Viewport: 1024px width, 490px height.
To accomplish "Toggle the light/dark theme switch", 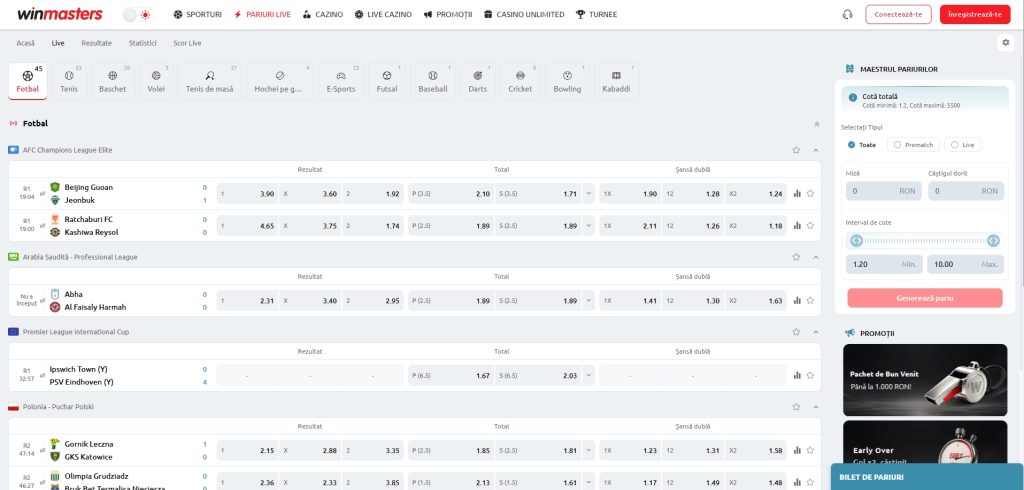I will 137,14.
